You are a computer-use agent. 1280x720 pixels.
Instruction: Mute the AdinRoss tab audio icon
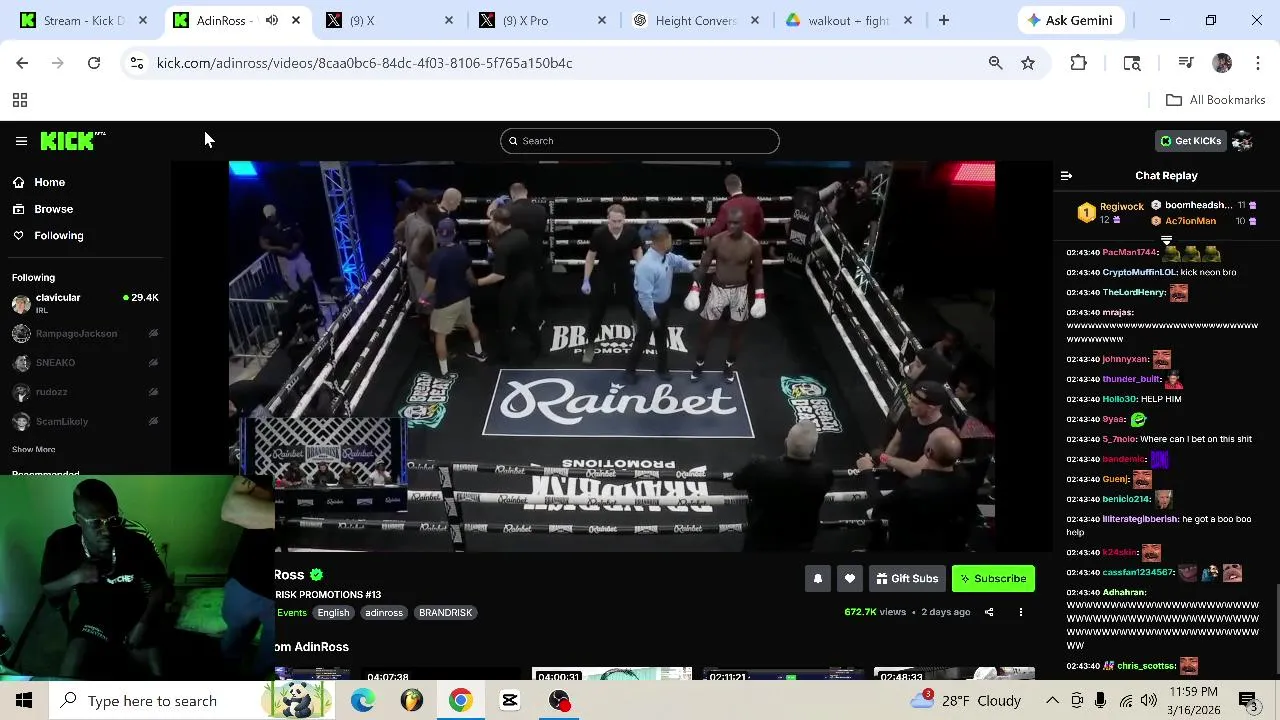[x=271, y=20]
